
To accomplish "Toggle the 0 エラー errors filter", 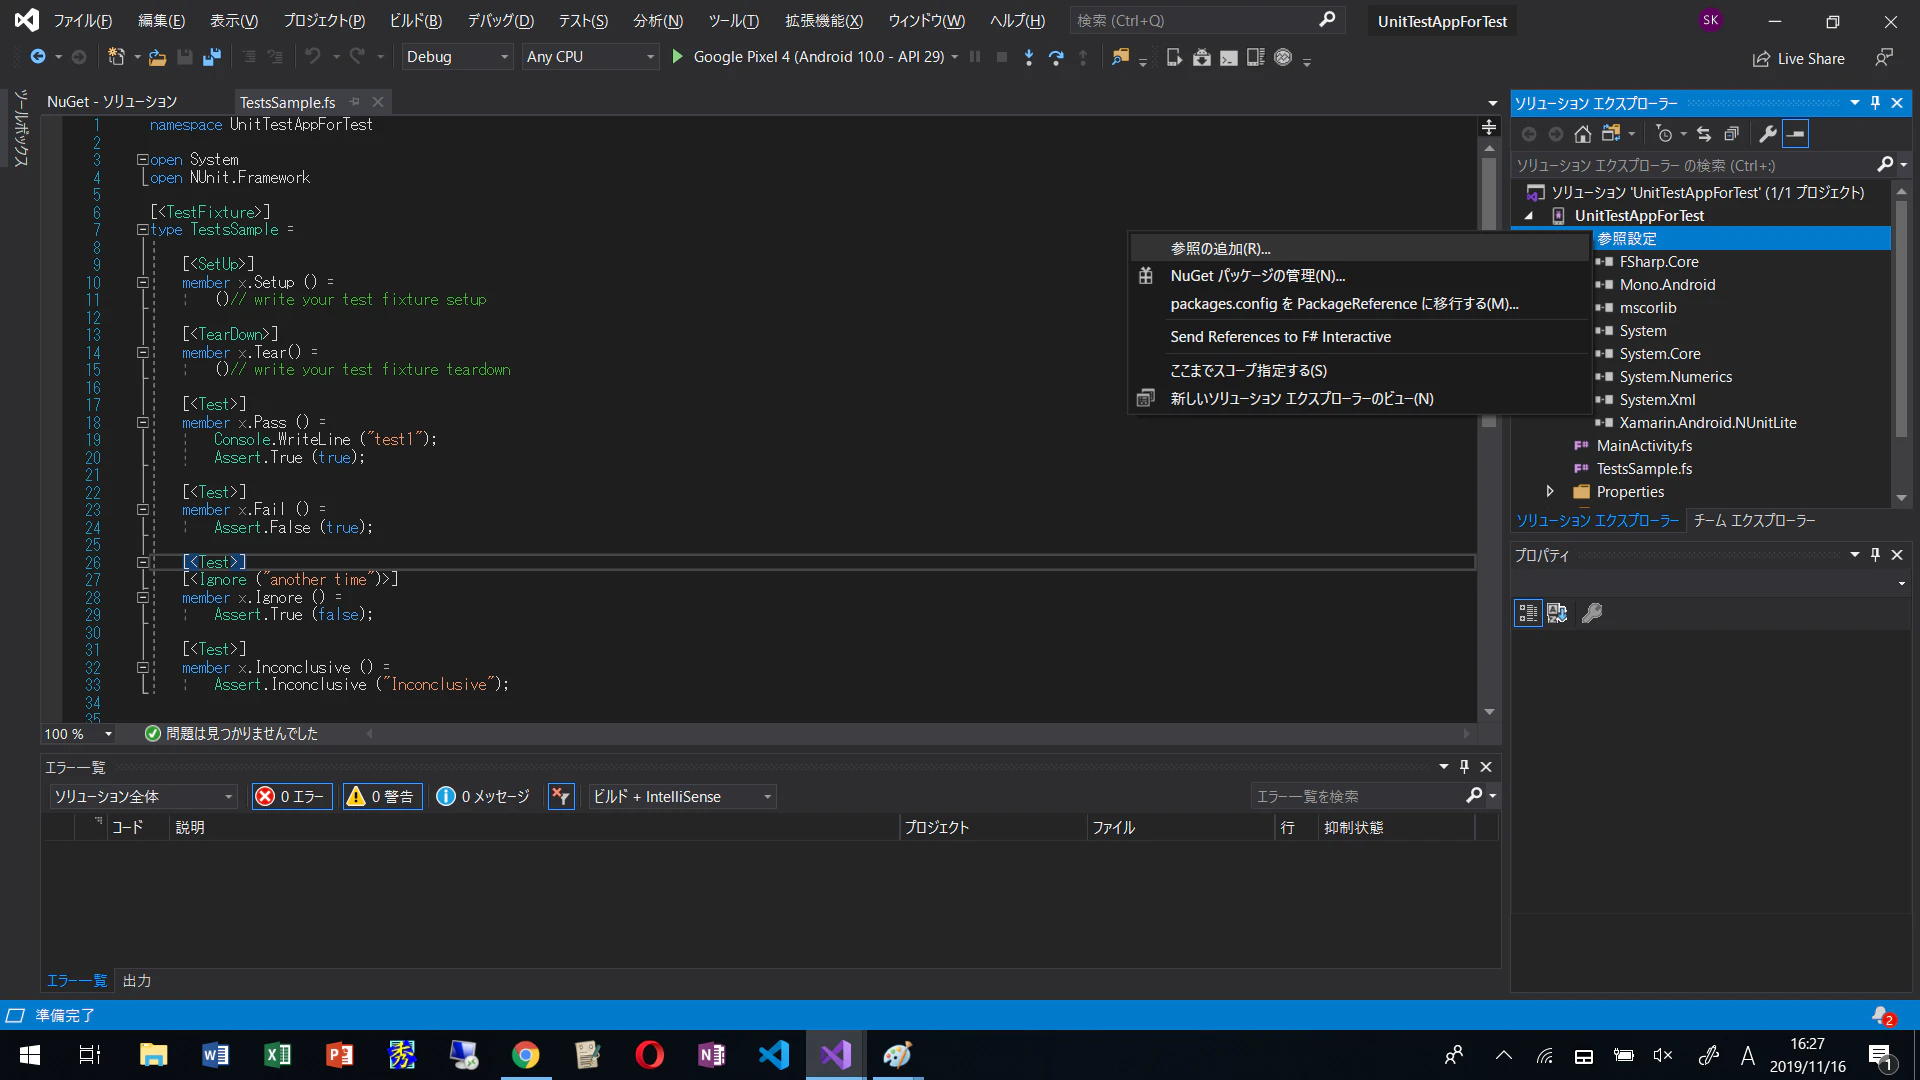I will point(292,796).
